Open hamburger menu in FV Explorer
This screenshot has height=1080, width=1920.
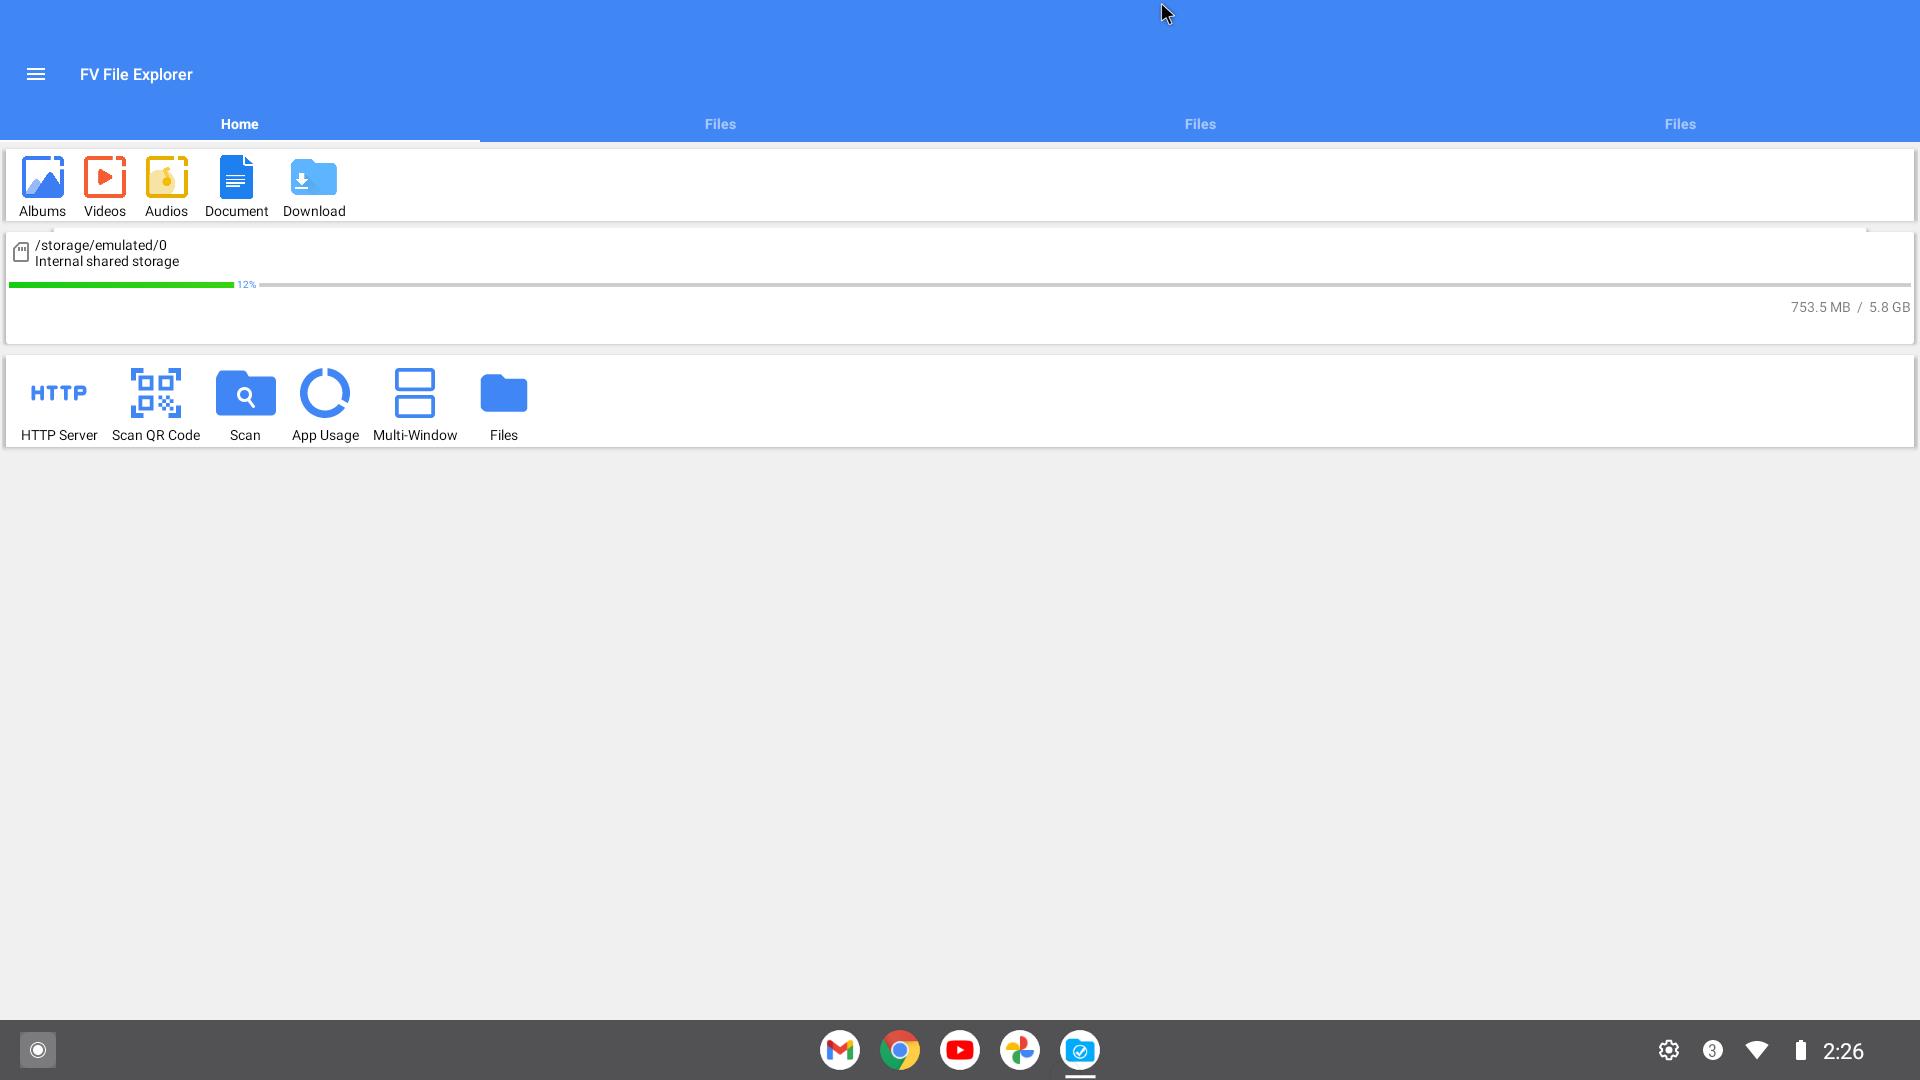(x=36, y=74)
